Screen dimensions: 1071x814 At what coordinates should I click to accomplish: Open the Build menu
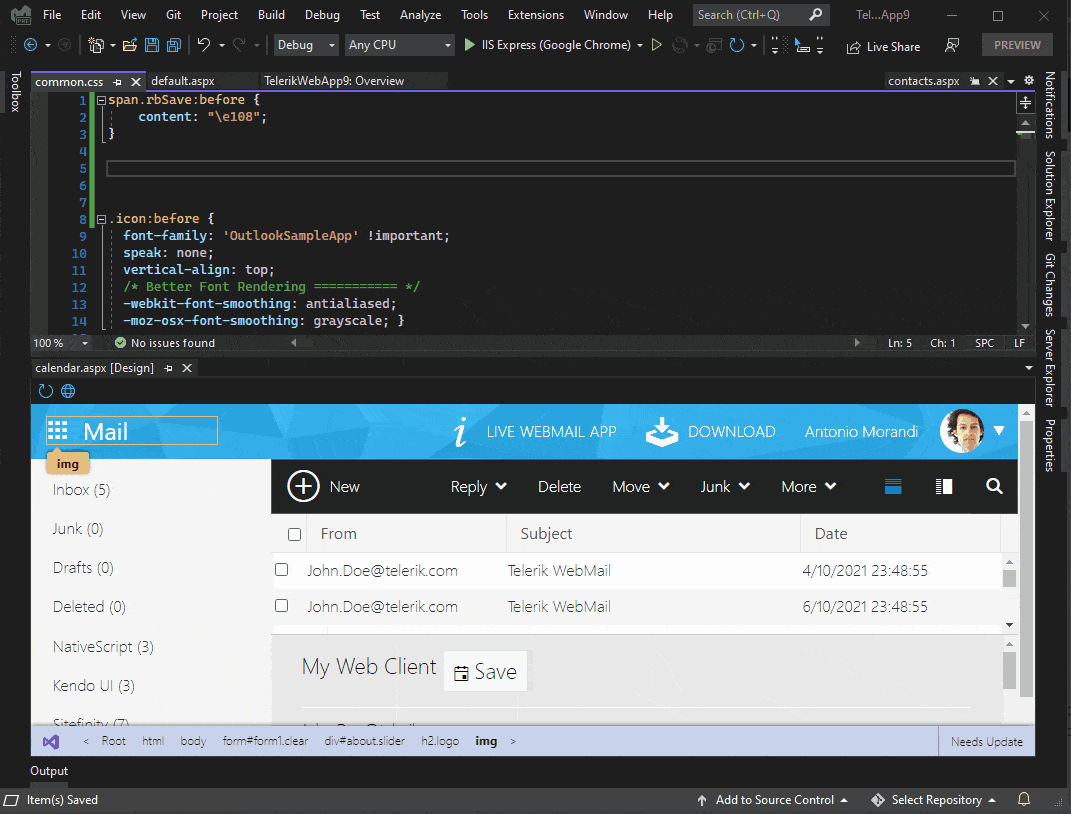(x=271, y=14)
